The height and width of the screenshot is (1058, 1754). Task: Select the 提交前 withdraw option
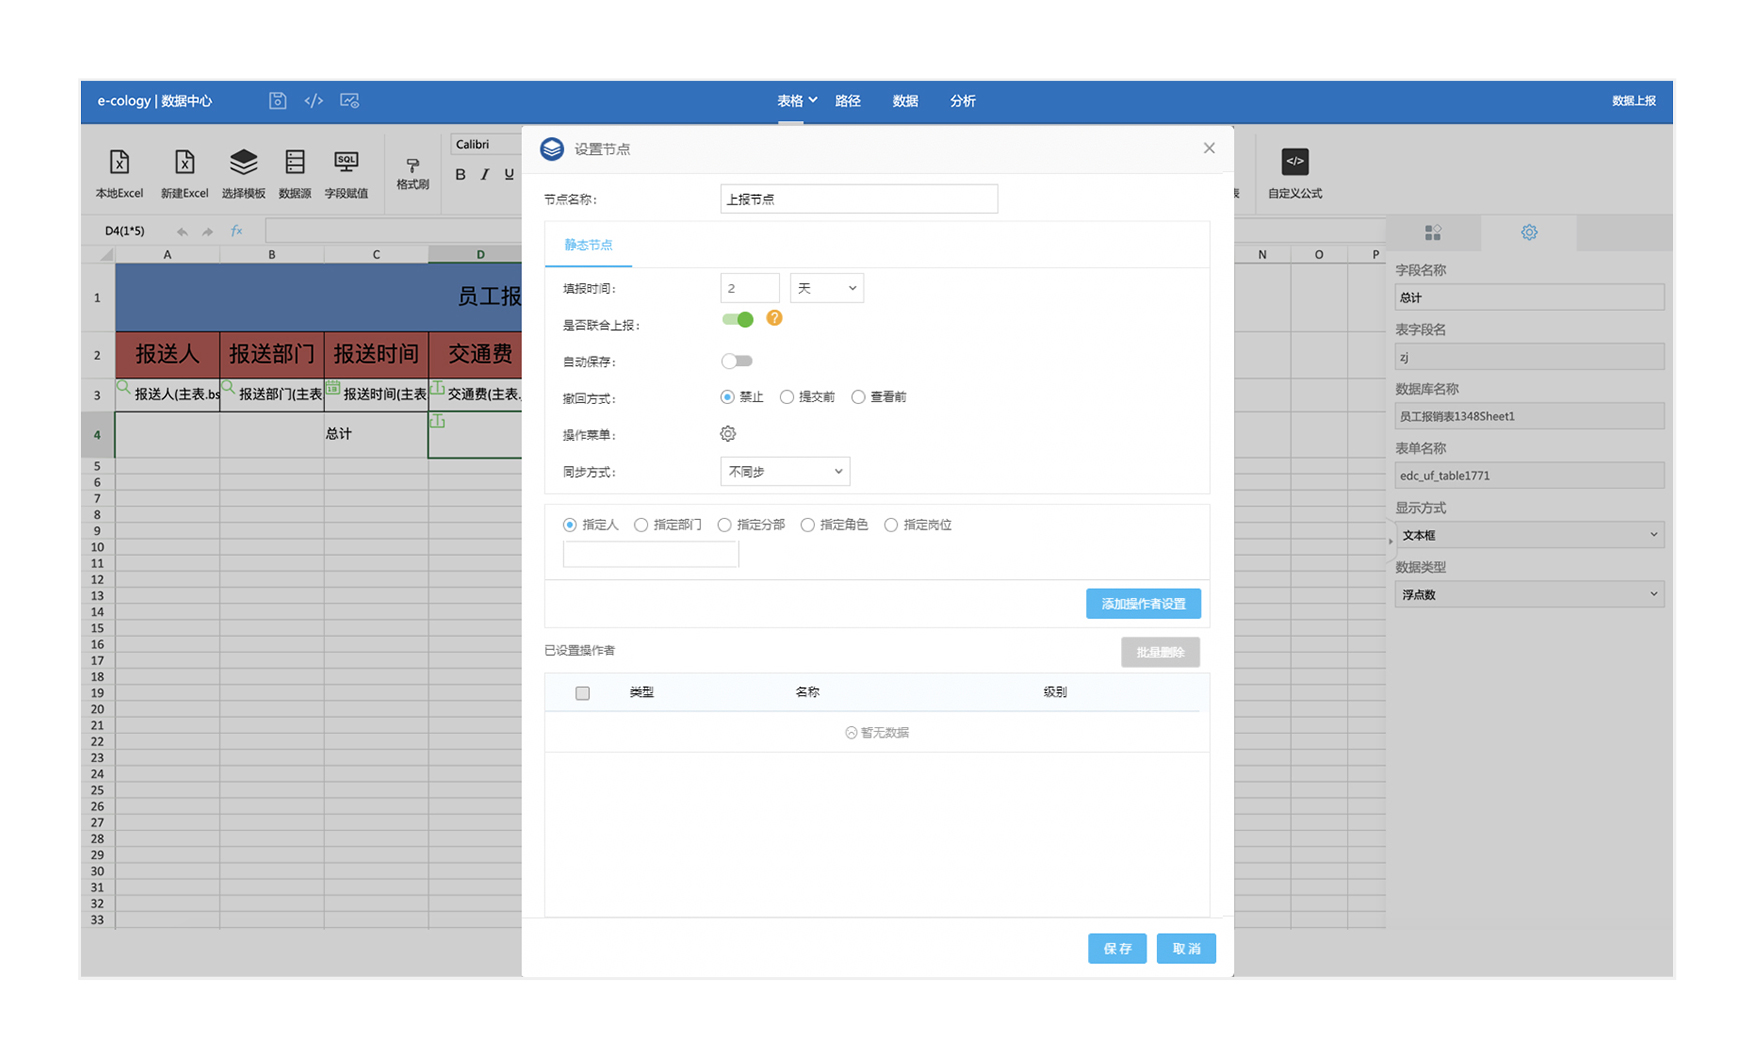pos(787,398)
